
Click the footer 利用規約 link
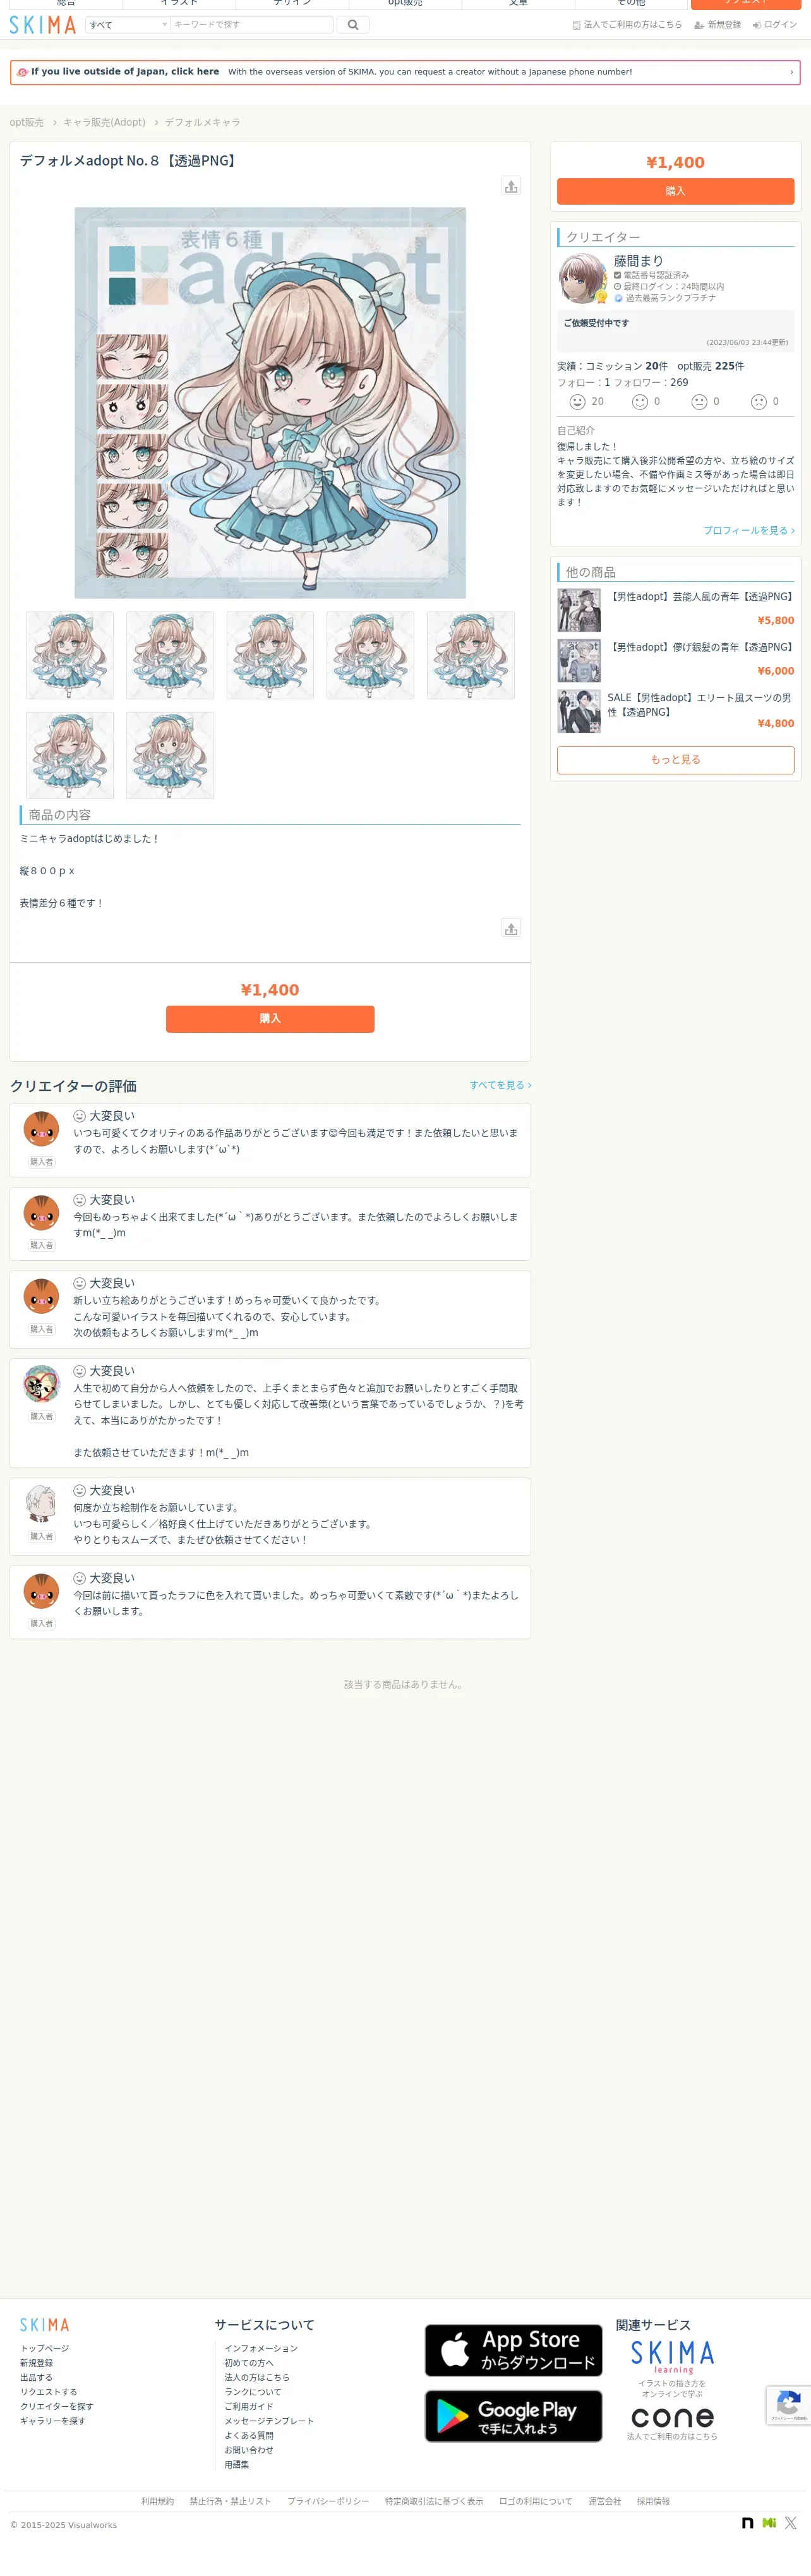(157, 2502)
